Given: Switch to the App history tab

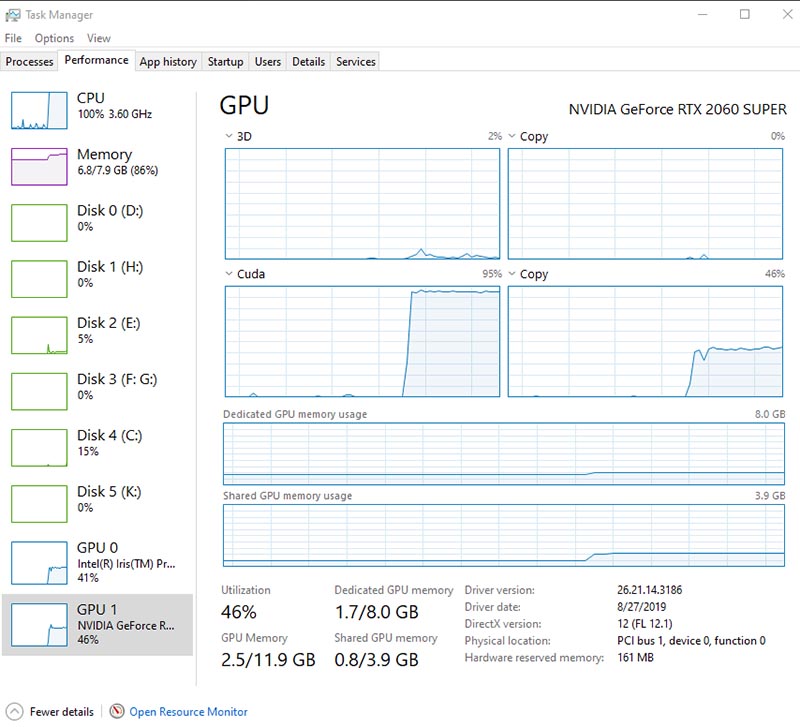Looking at the screenshot, I should tap(168, 62).
